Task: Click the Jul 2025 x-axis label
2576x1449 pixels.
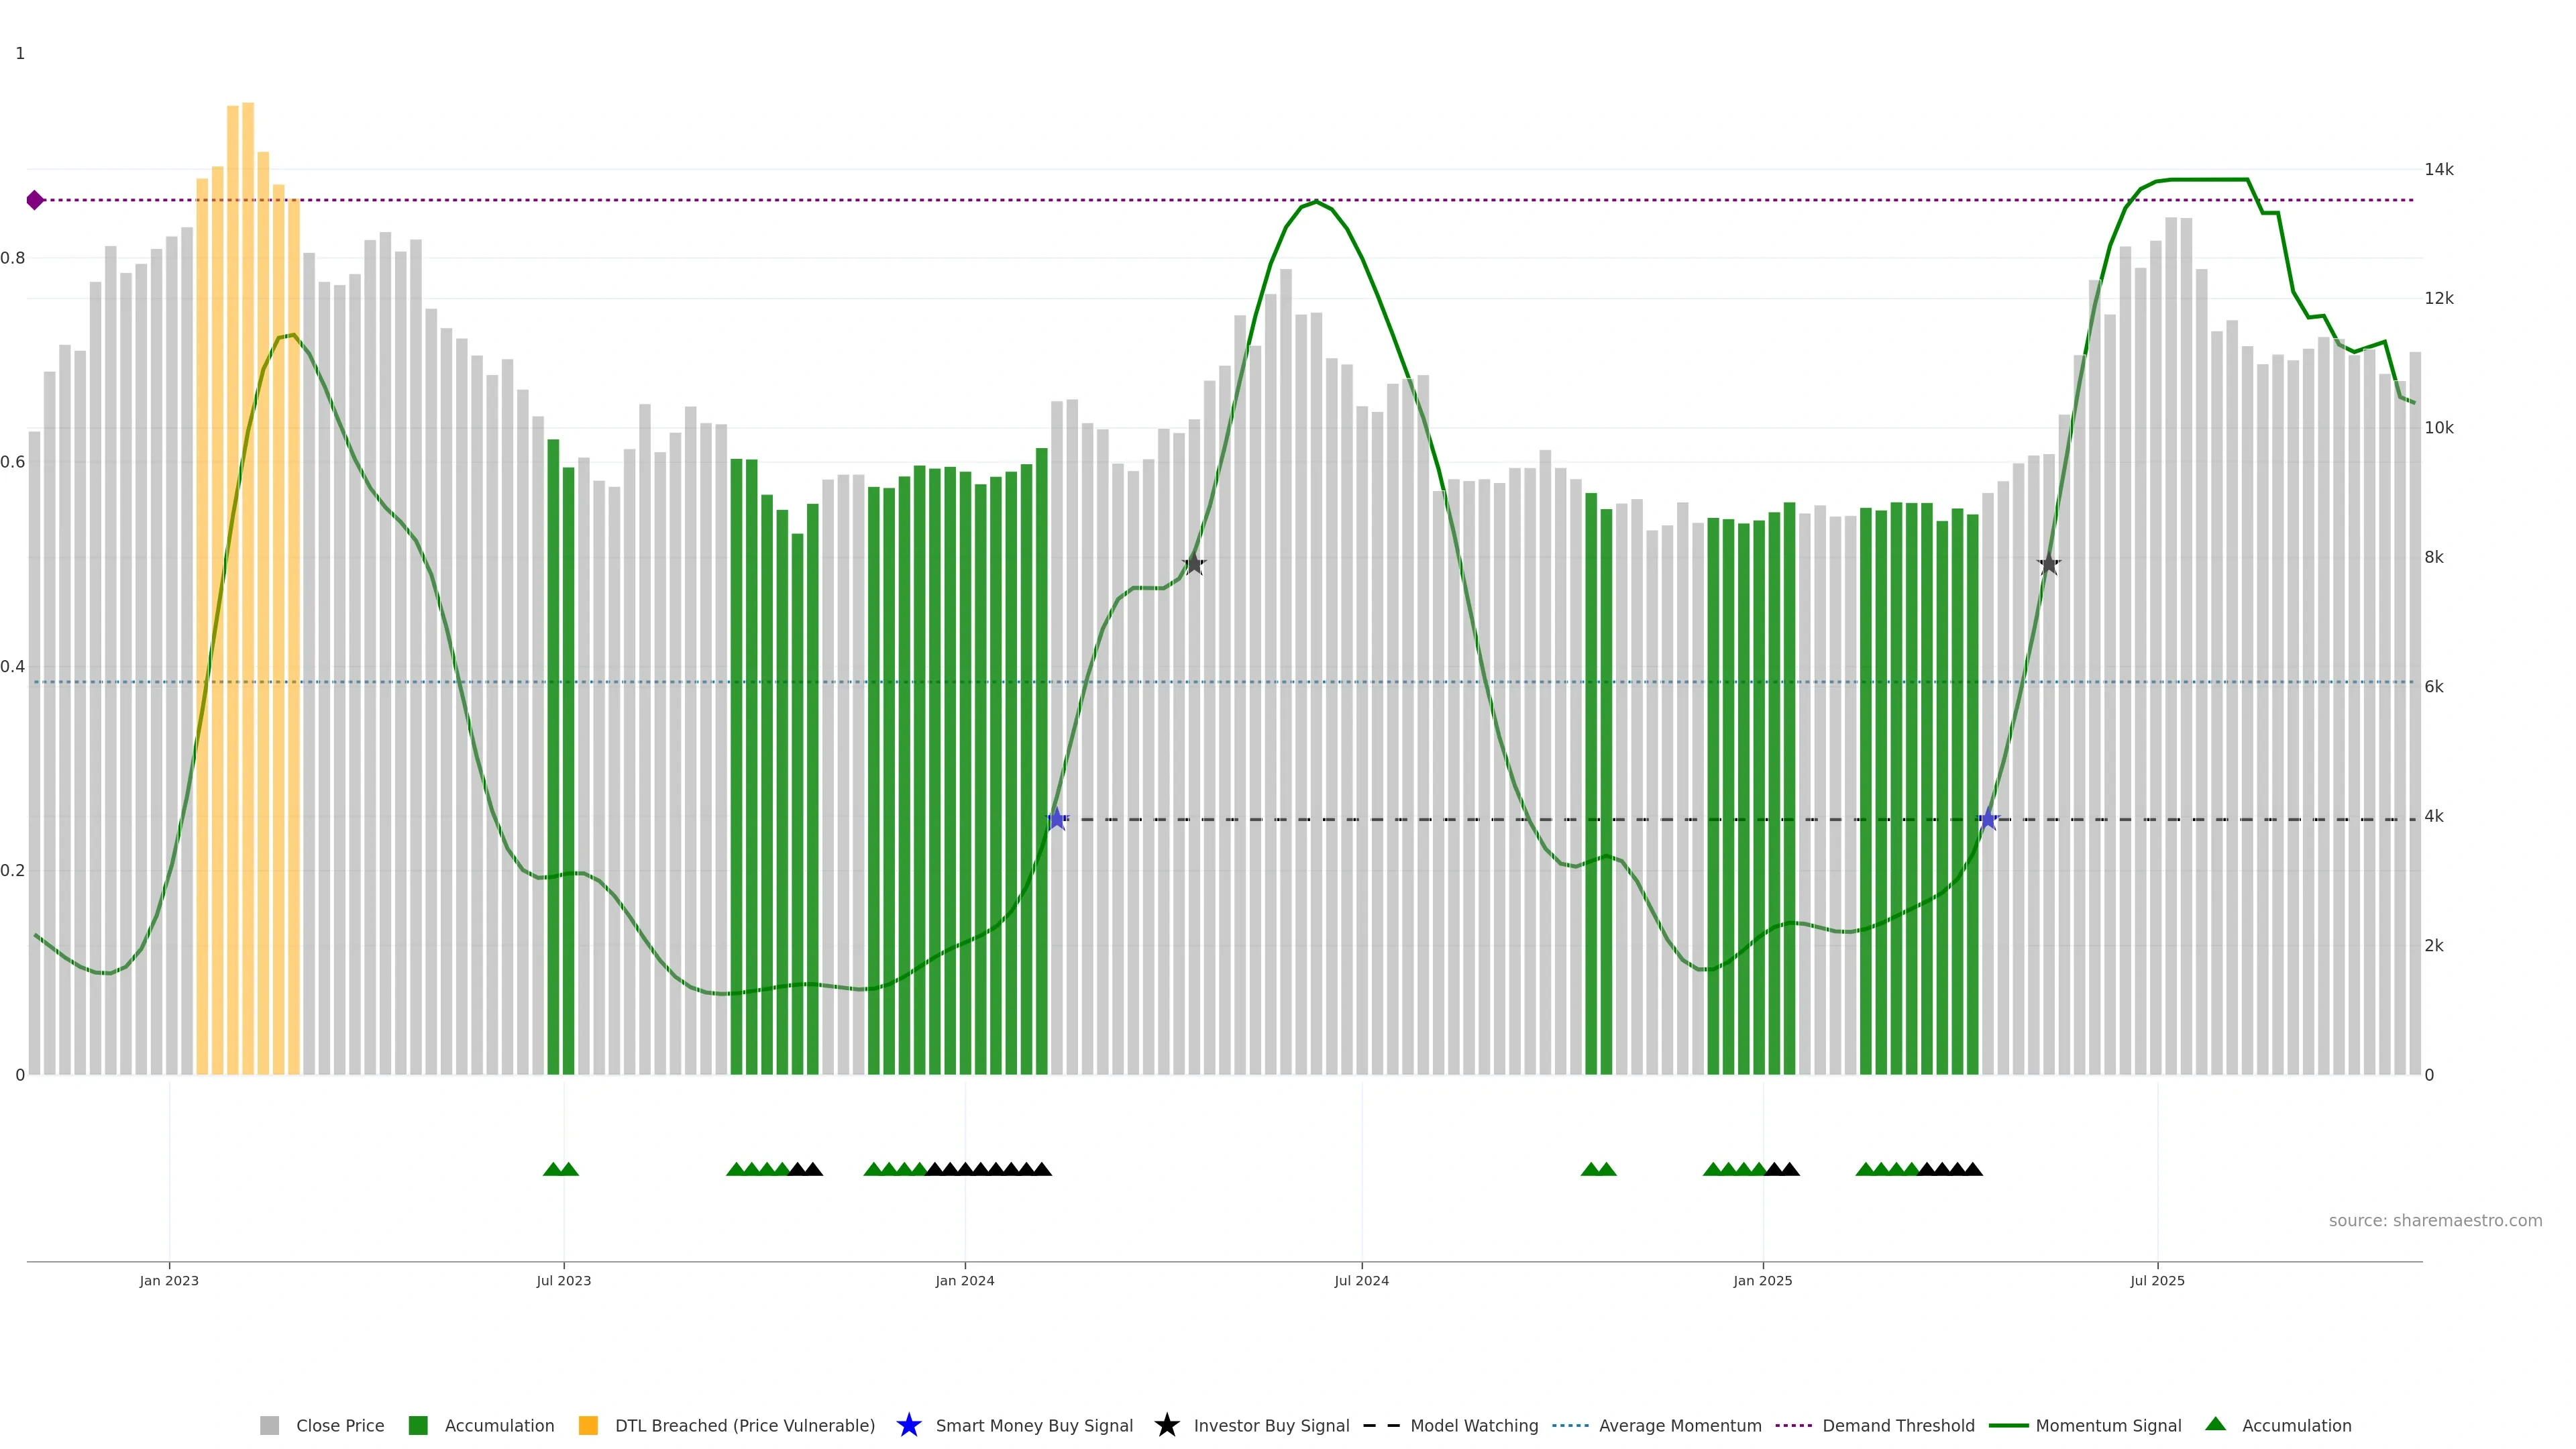Action: [2157, 1281]
